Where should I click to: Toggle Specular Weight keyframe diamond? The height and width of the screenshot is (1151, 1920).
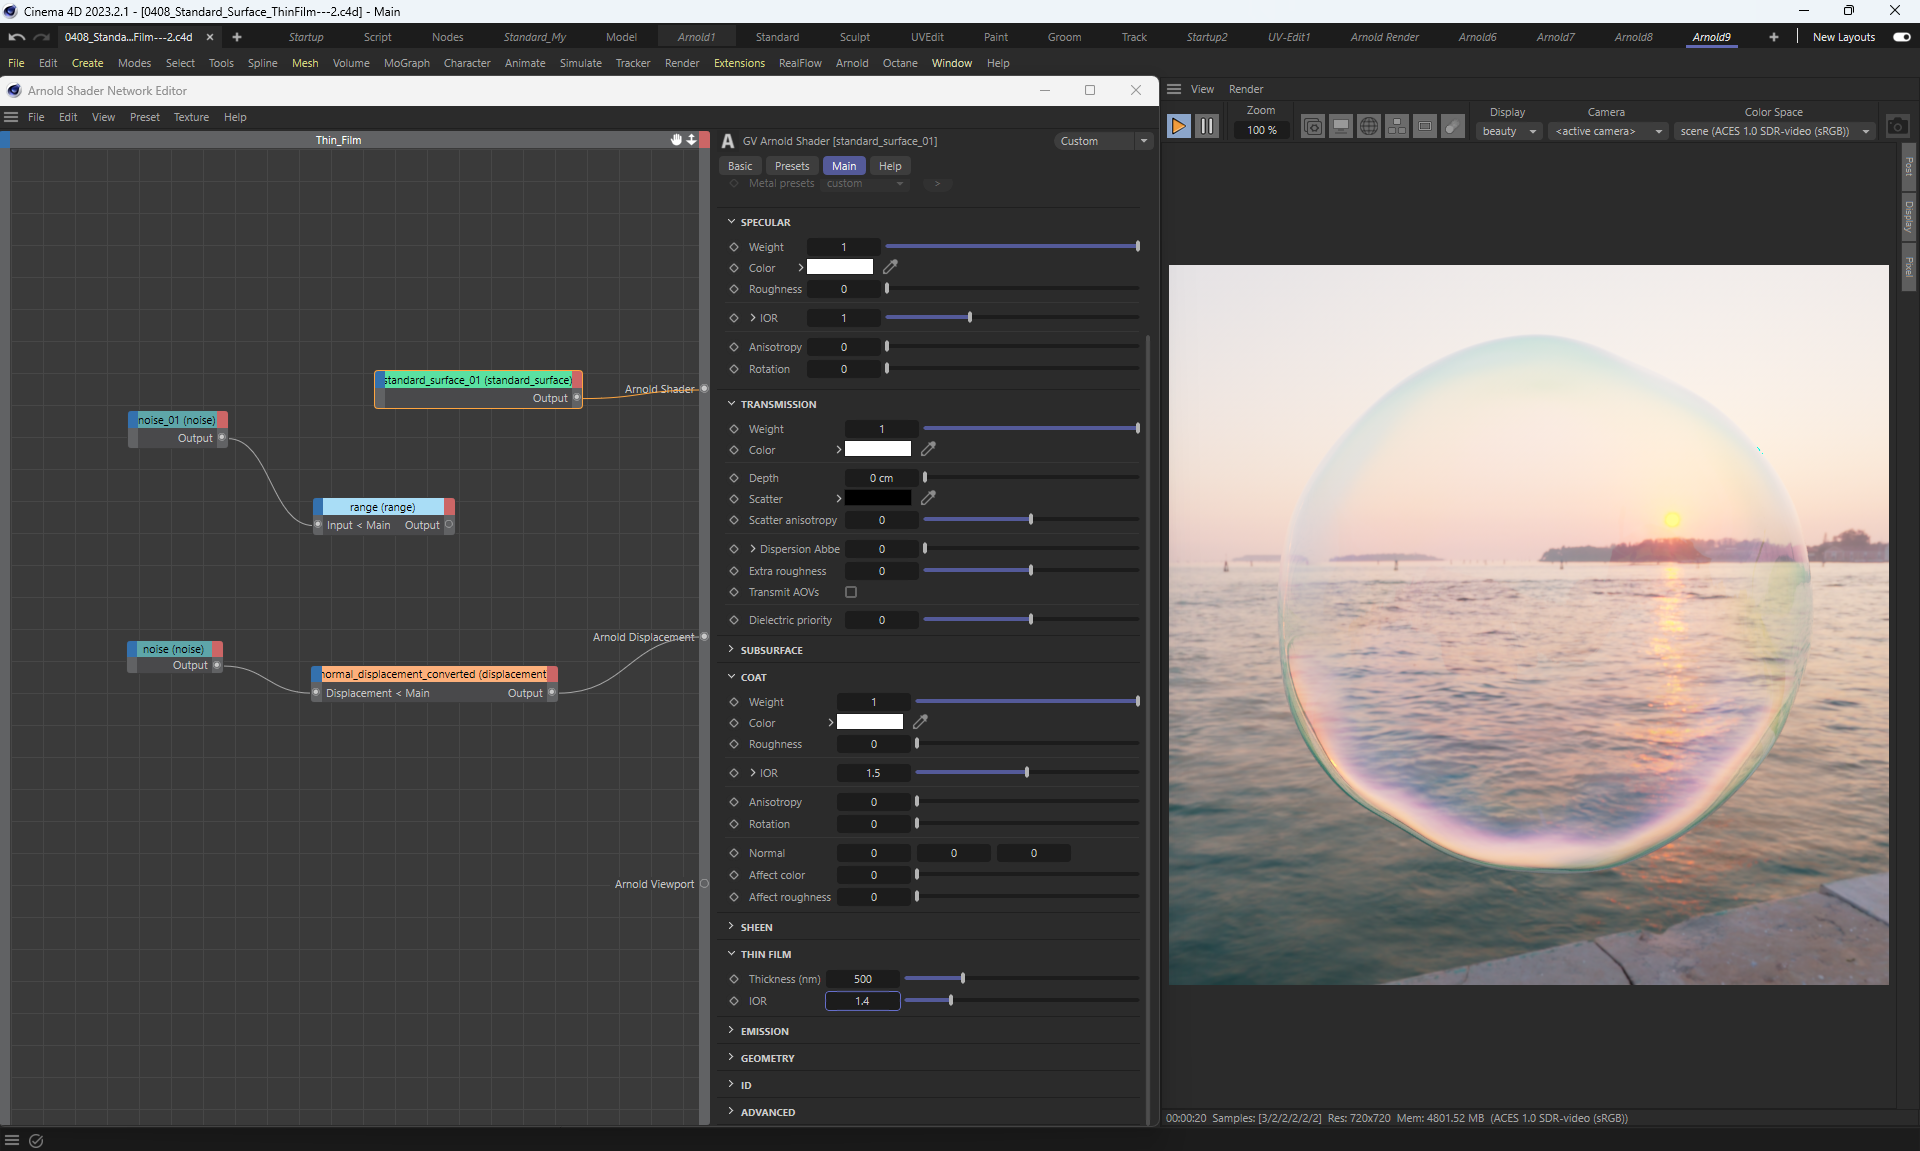pos(734,247)
